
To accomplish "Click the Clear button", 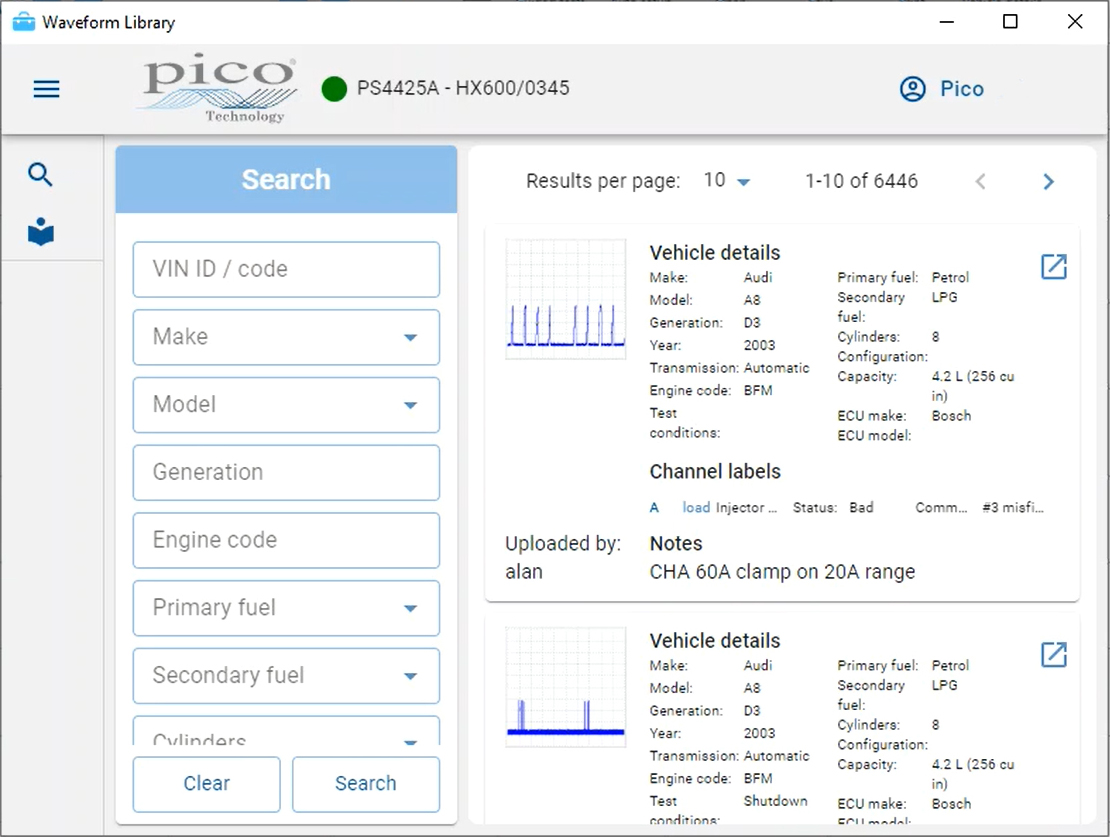I will (x=207, y=784).
